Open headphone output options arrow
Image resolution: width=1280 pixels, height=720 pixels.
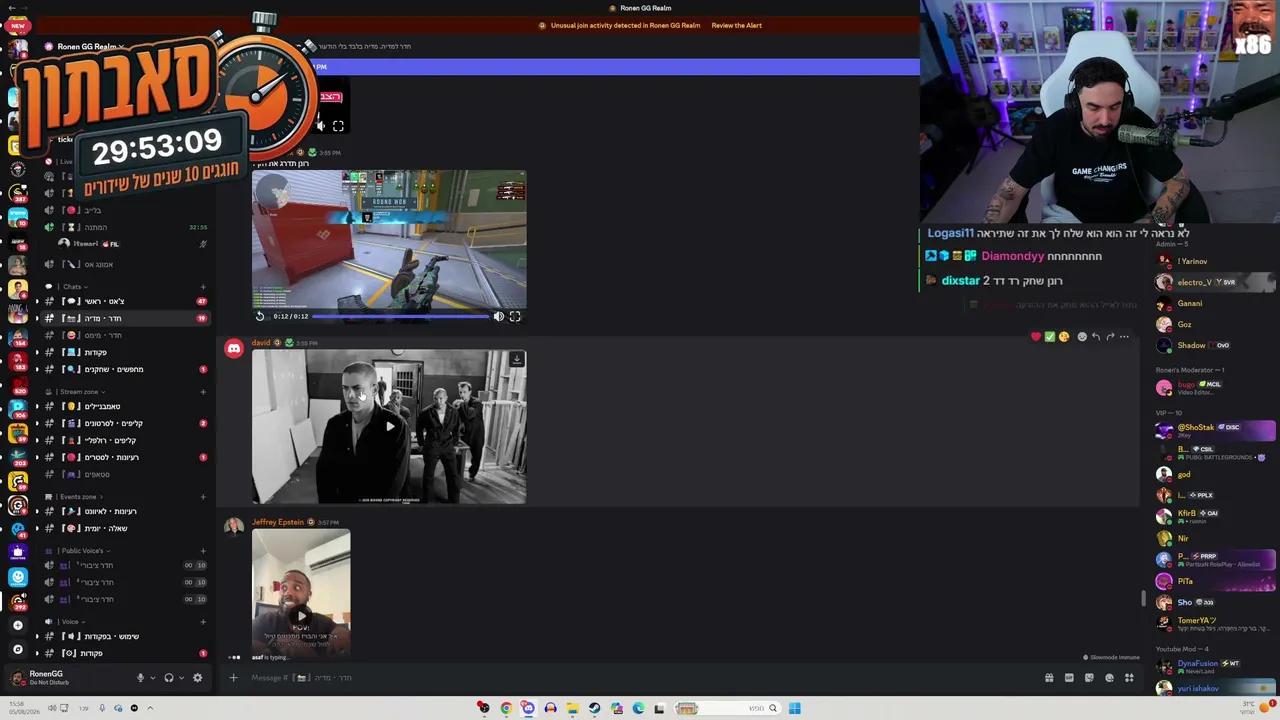181,678
